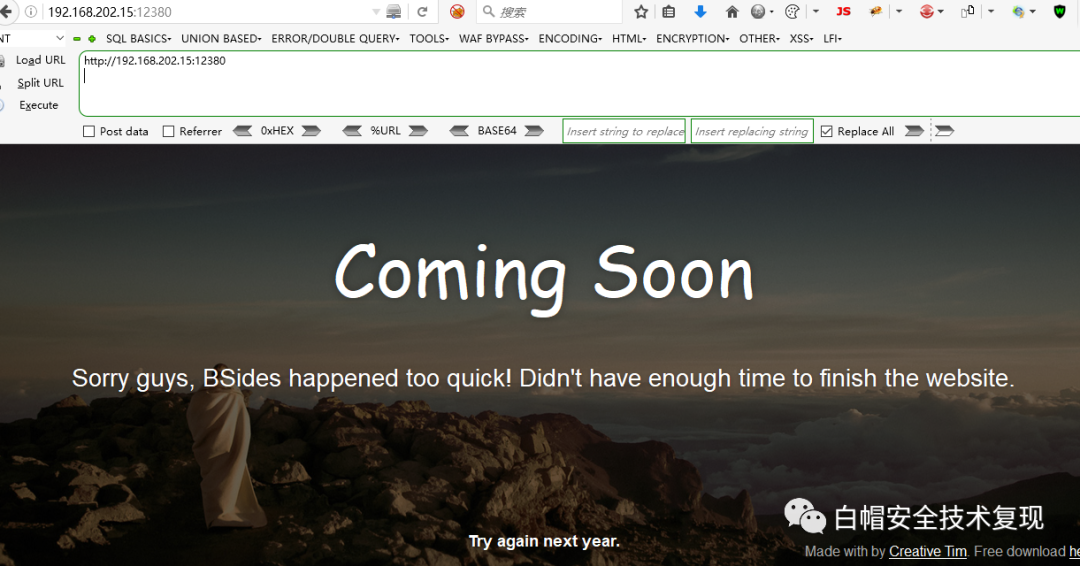The image size is (1080, 566).
Task: Expand the SQL BASICS dropdown menu
Action: [138, 39]
